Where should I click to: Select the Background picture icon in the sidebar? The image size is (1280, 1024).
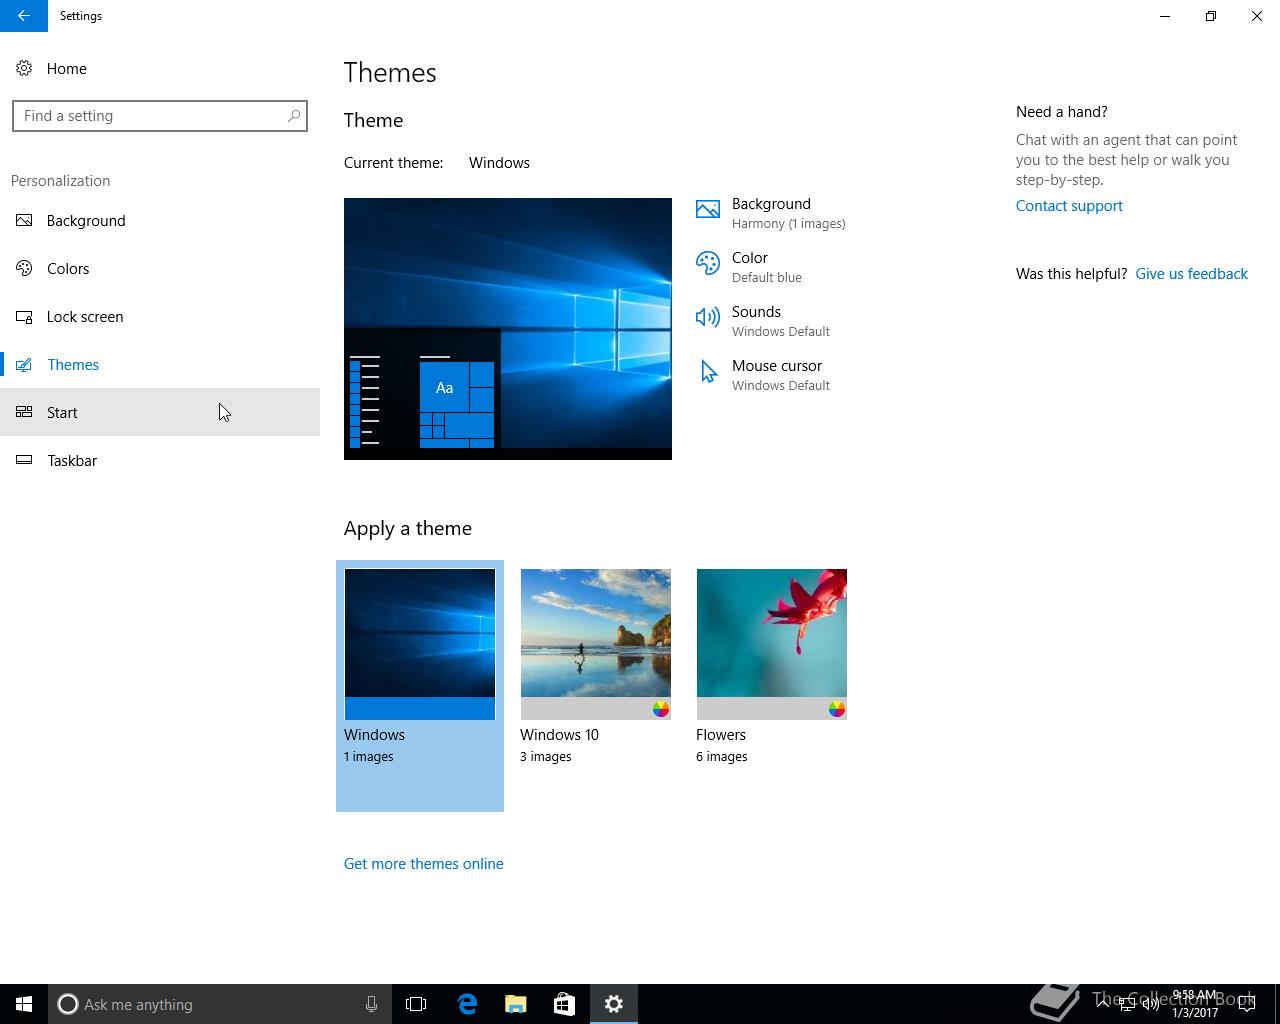[24, 221]
